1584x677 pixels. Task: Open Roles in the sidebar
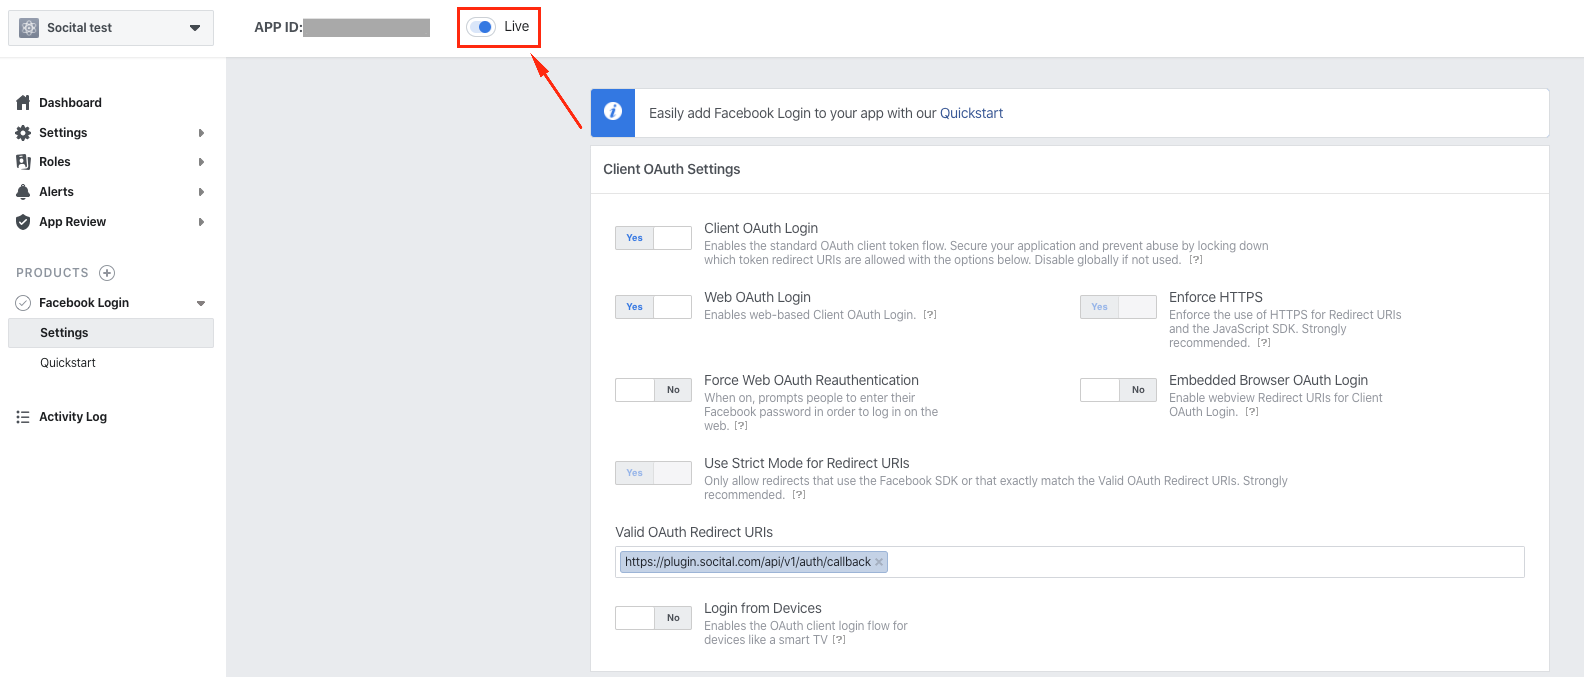click(x=55, y=162)
